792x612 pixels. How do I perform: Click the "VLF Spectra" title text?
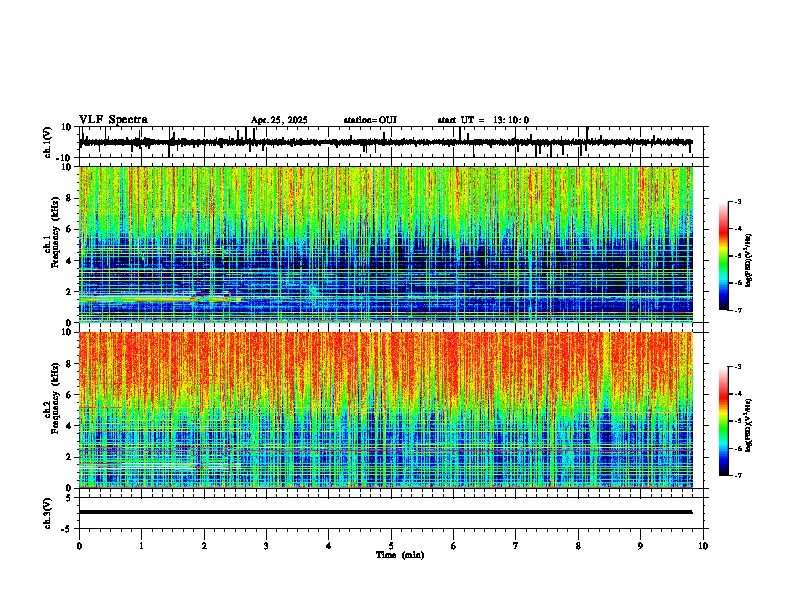113,120
